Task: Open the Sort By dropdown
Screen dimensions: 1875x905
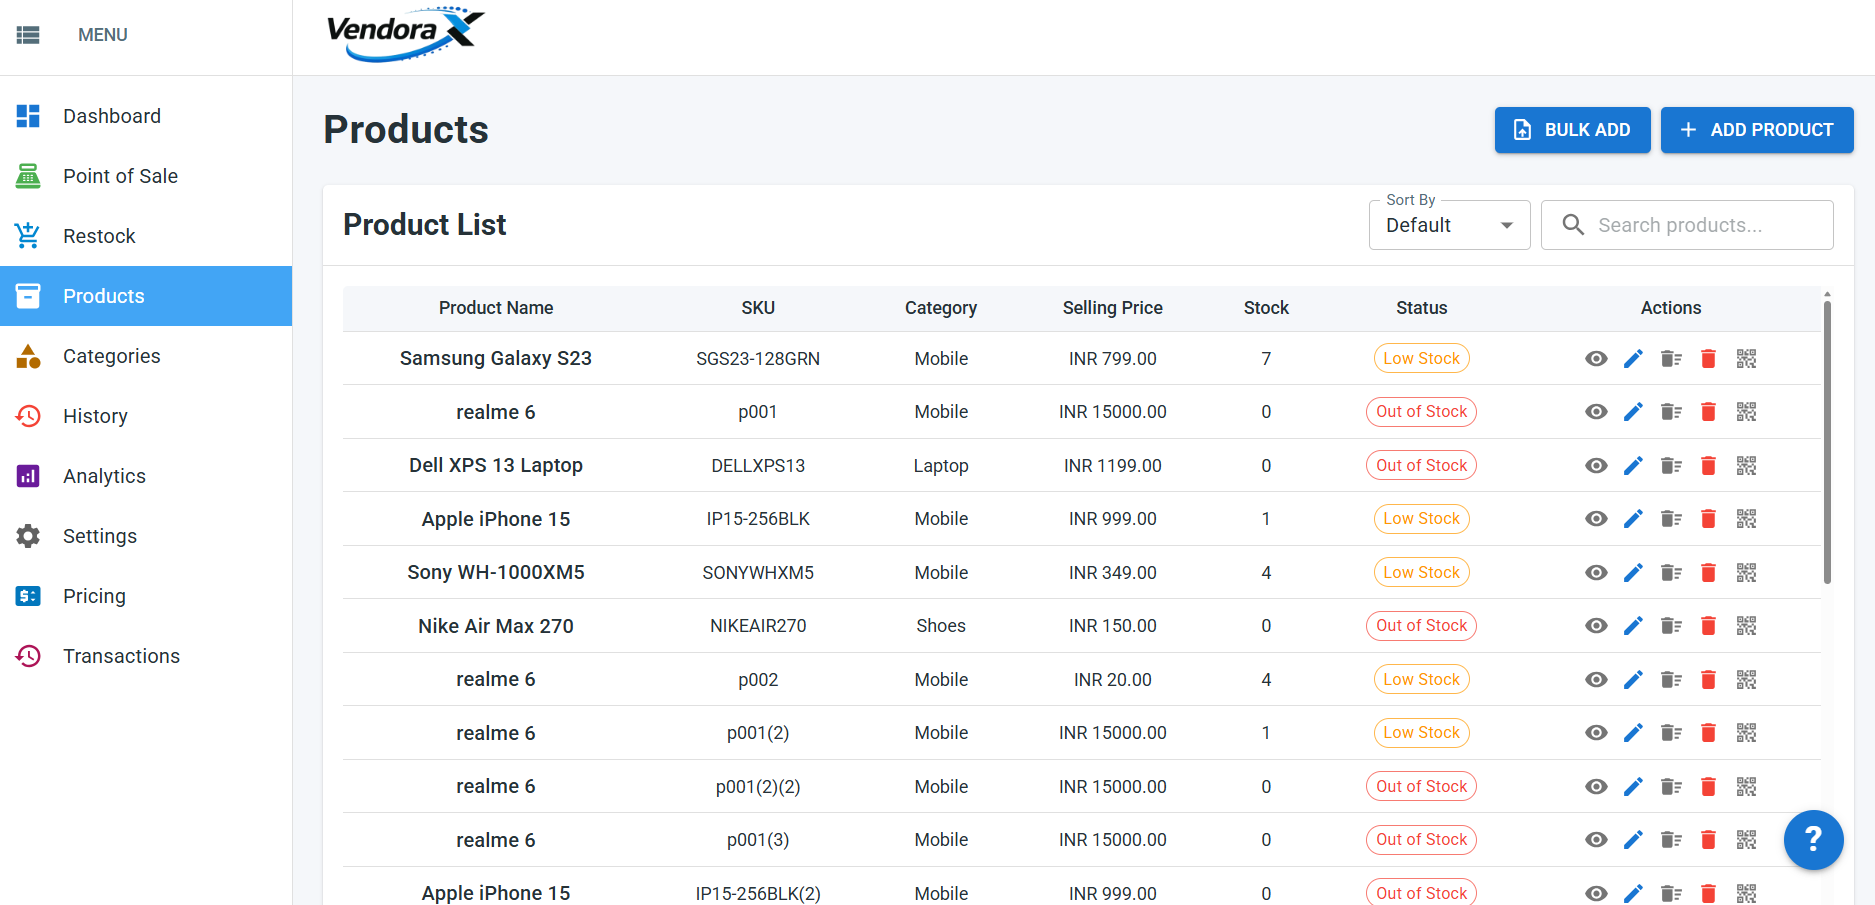Action: [x=1449, y=225]
